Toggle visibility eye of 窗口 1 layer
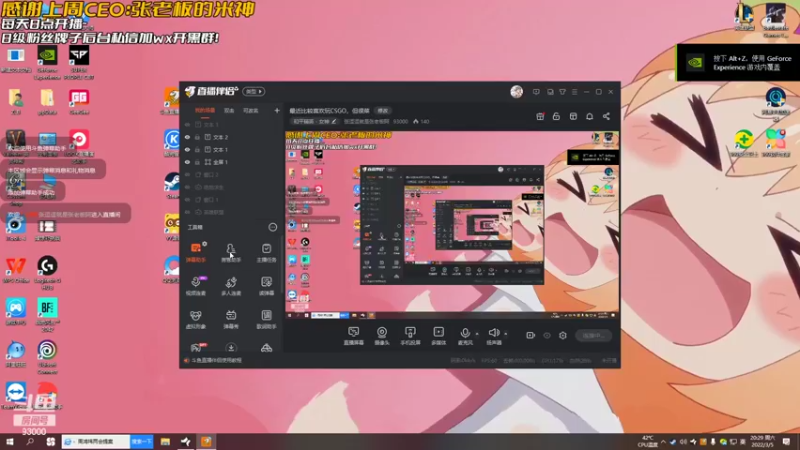800x450 pixels. (187, 200)
